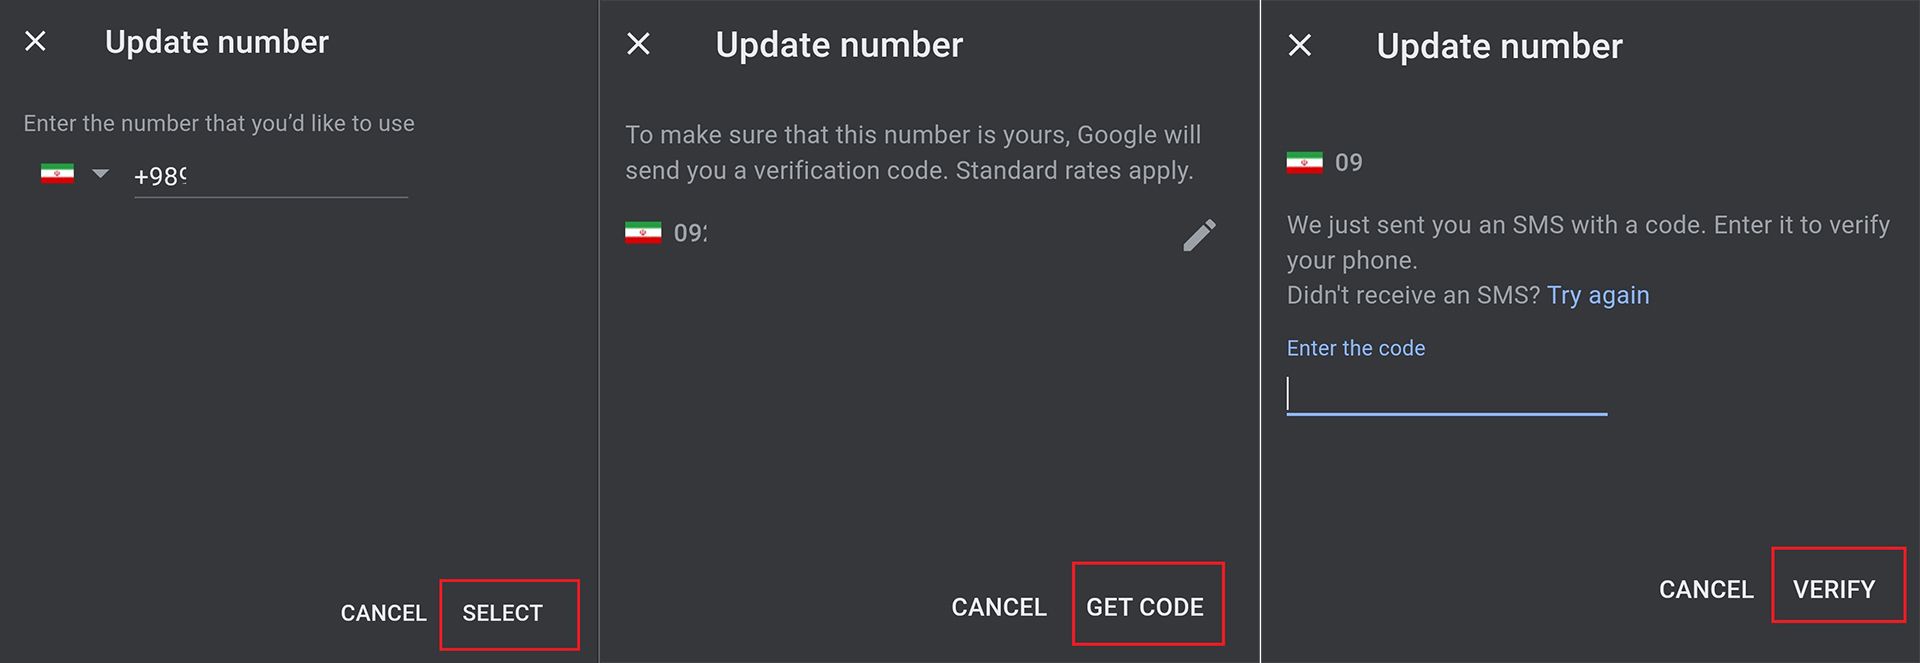Viewport: 1920px width, 663px height.
Task: Close the dialog containing the SELECT button
Action: (35, 41)
